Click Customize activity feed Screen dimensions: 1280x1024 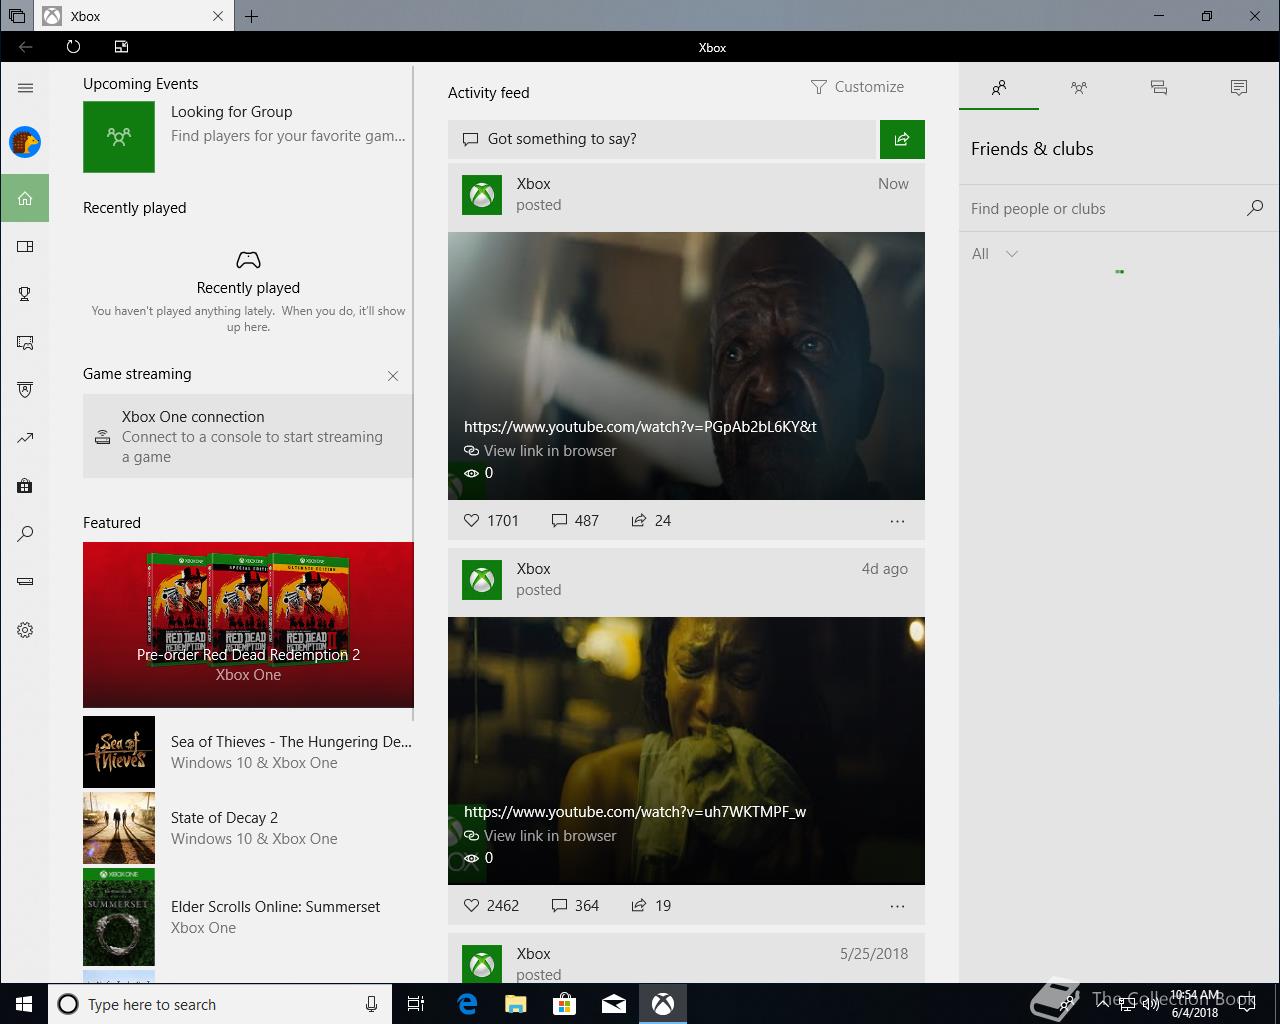tap(857, 87)
